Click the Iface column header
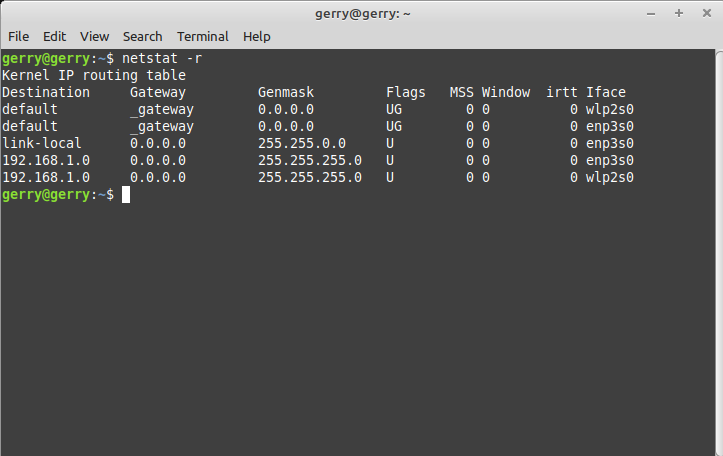 [x=606, y=93]
